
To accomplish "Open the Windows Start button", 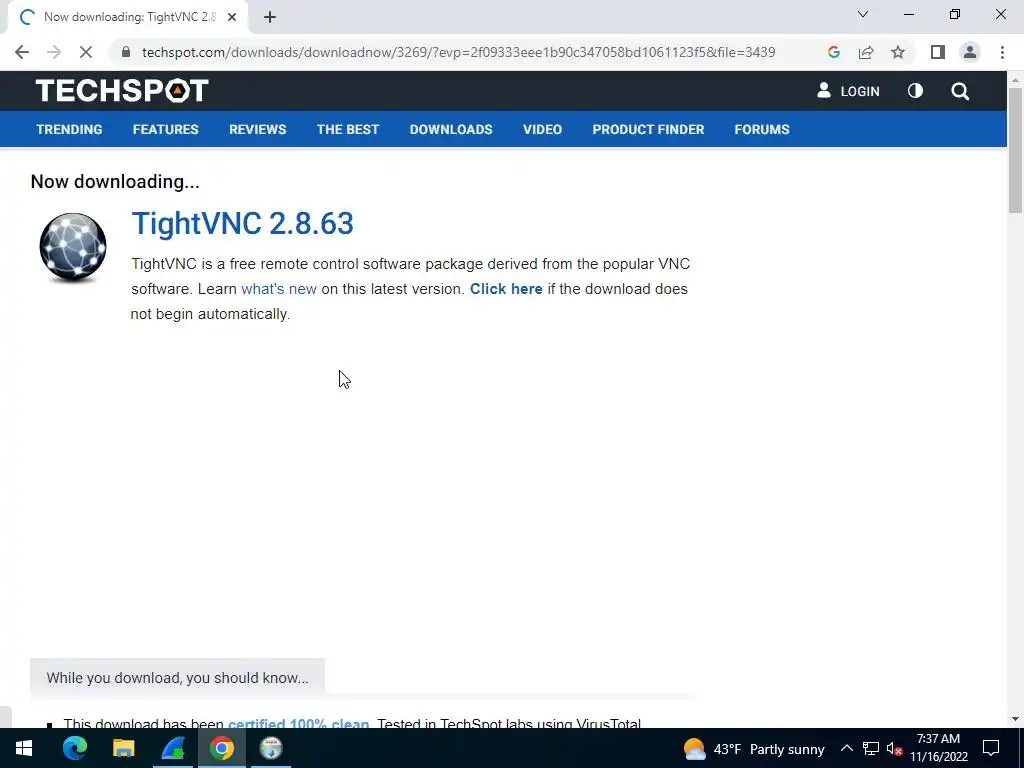I will point(24,748).
